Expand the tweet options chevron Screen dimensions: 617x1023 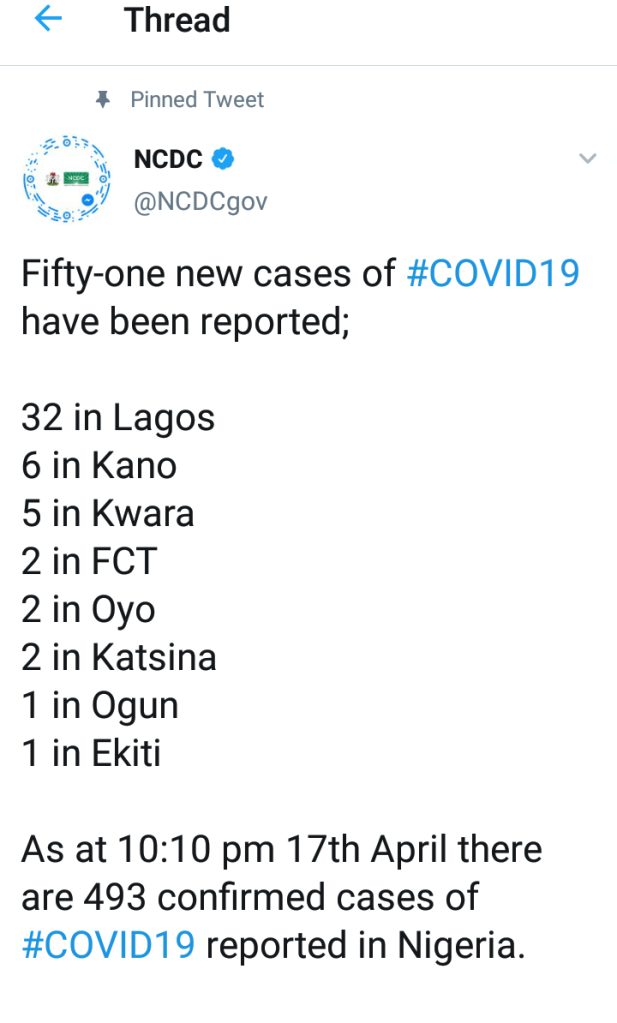(588, 159)
